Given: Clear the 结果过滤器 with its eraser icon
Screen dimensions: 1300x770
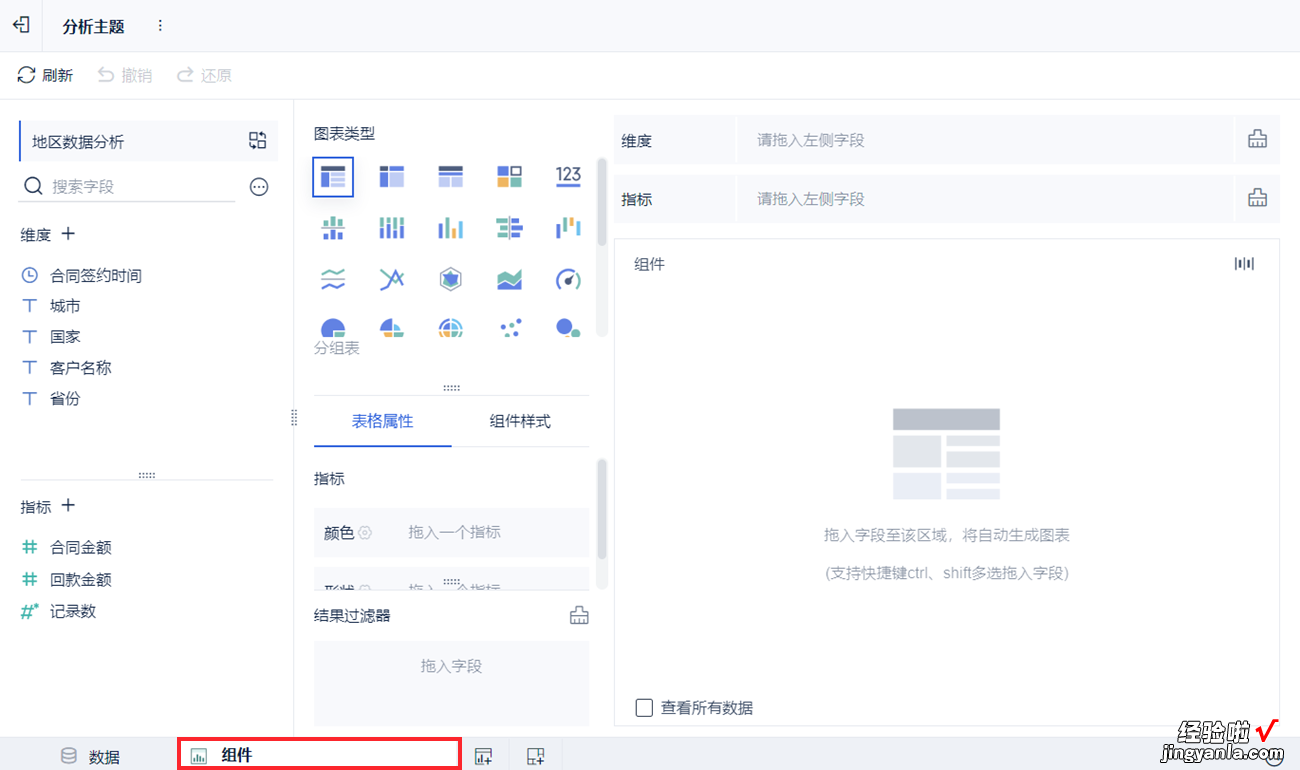Looking at the screenshot, I should pos(579,615).
